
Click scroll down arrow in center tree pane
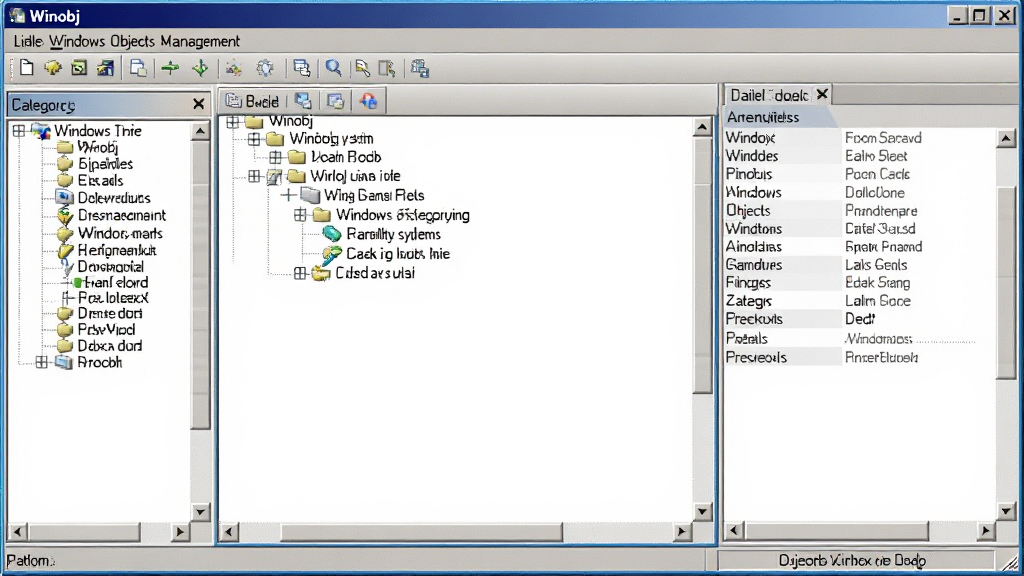click(703, 511)
